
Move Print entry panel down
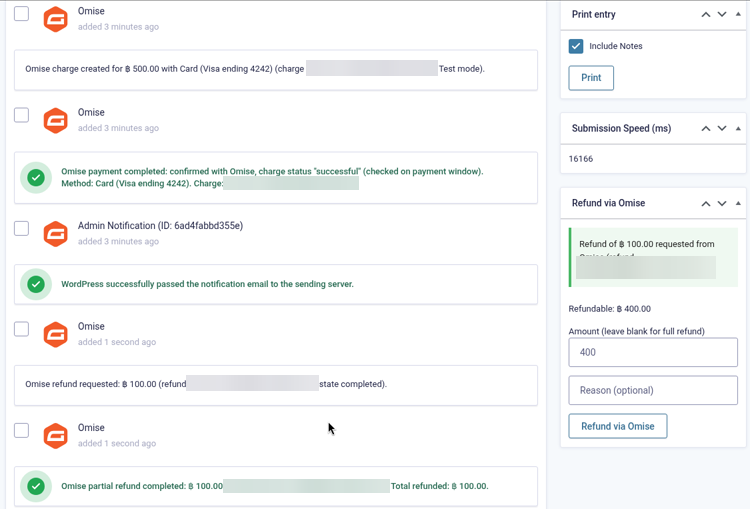pyautogui.click(x=722, y=14)
